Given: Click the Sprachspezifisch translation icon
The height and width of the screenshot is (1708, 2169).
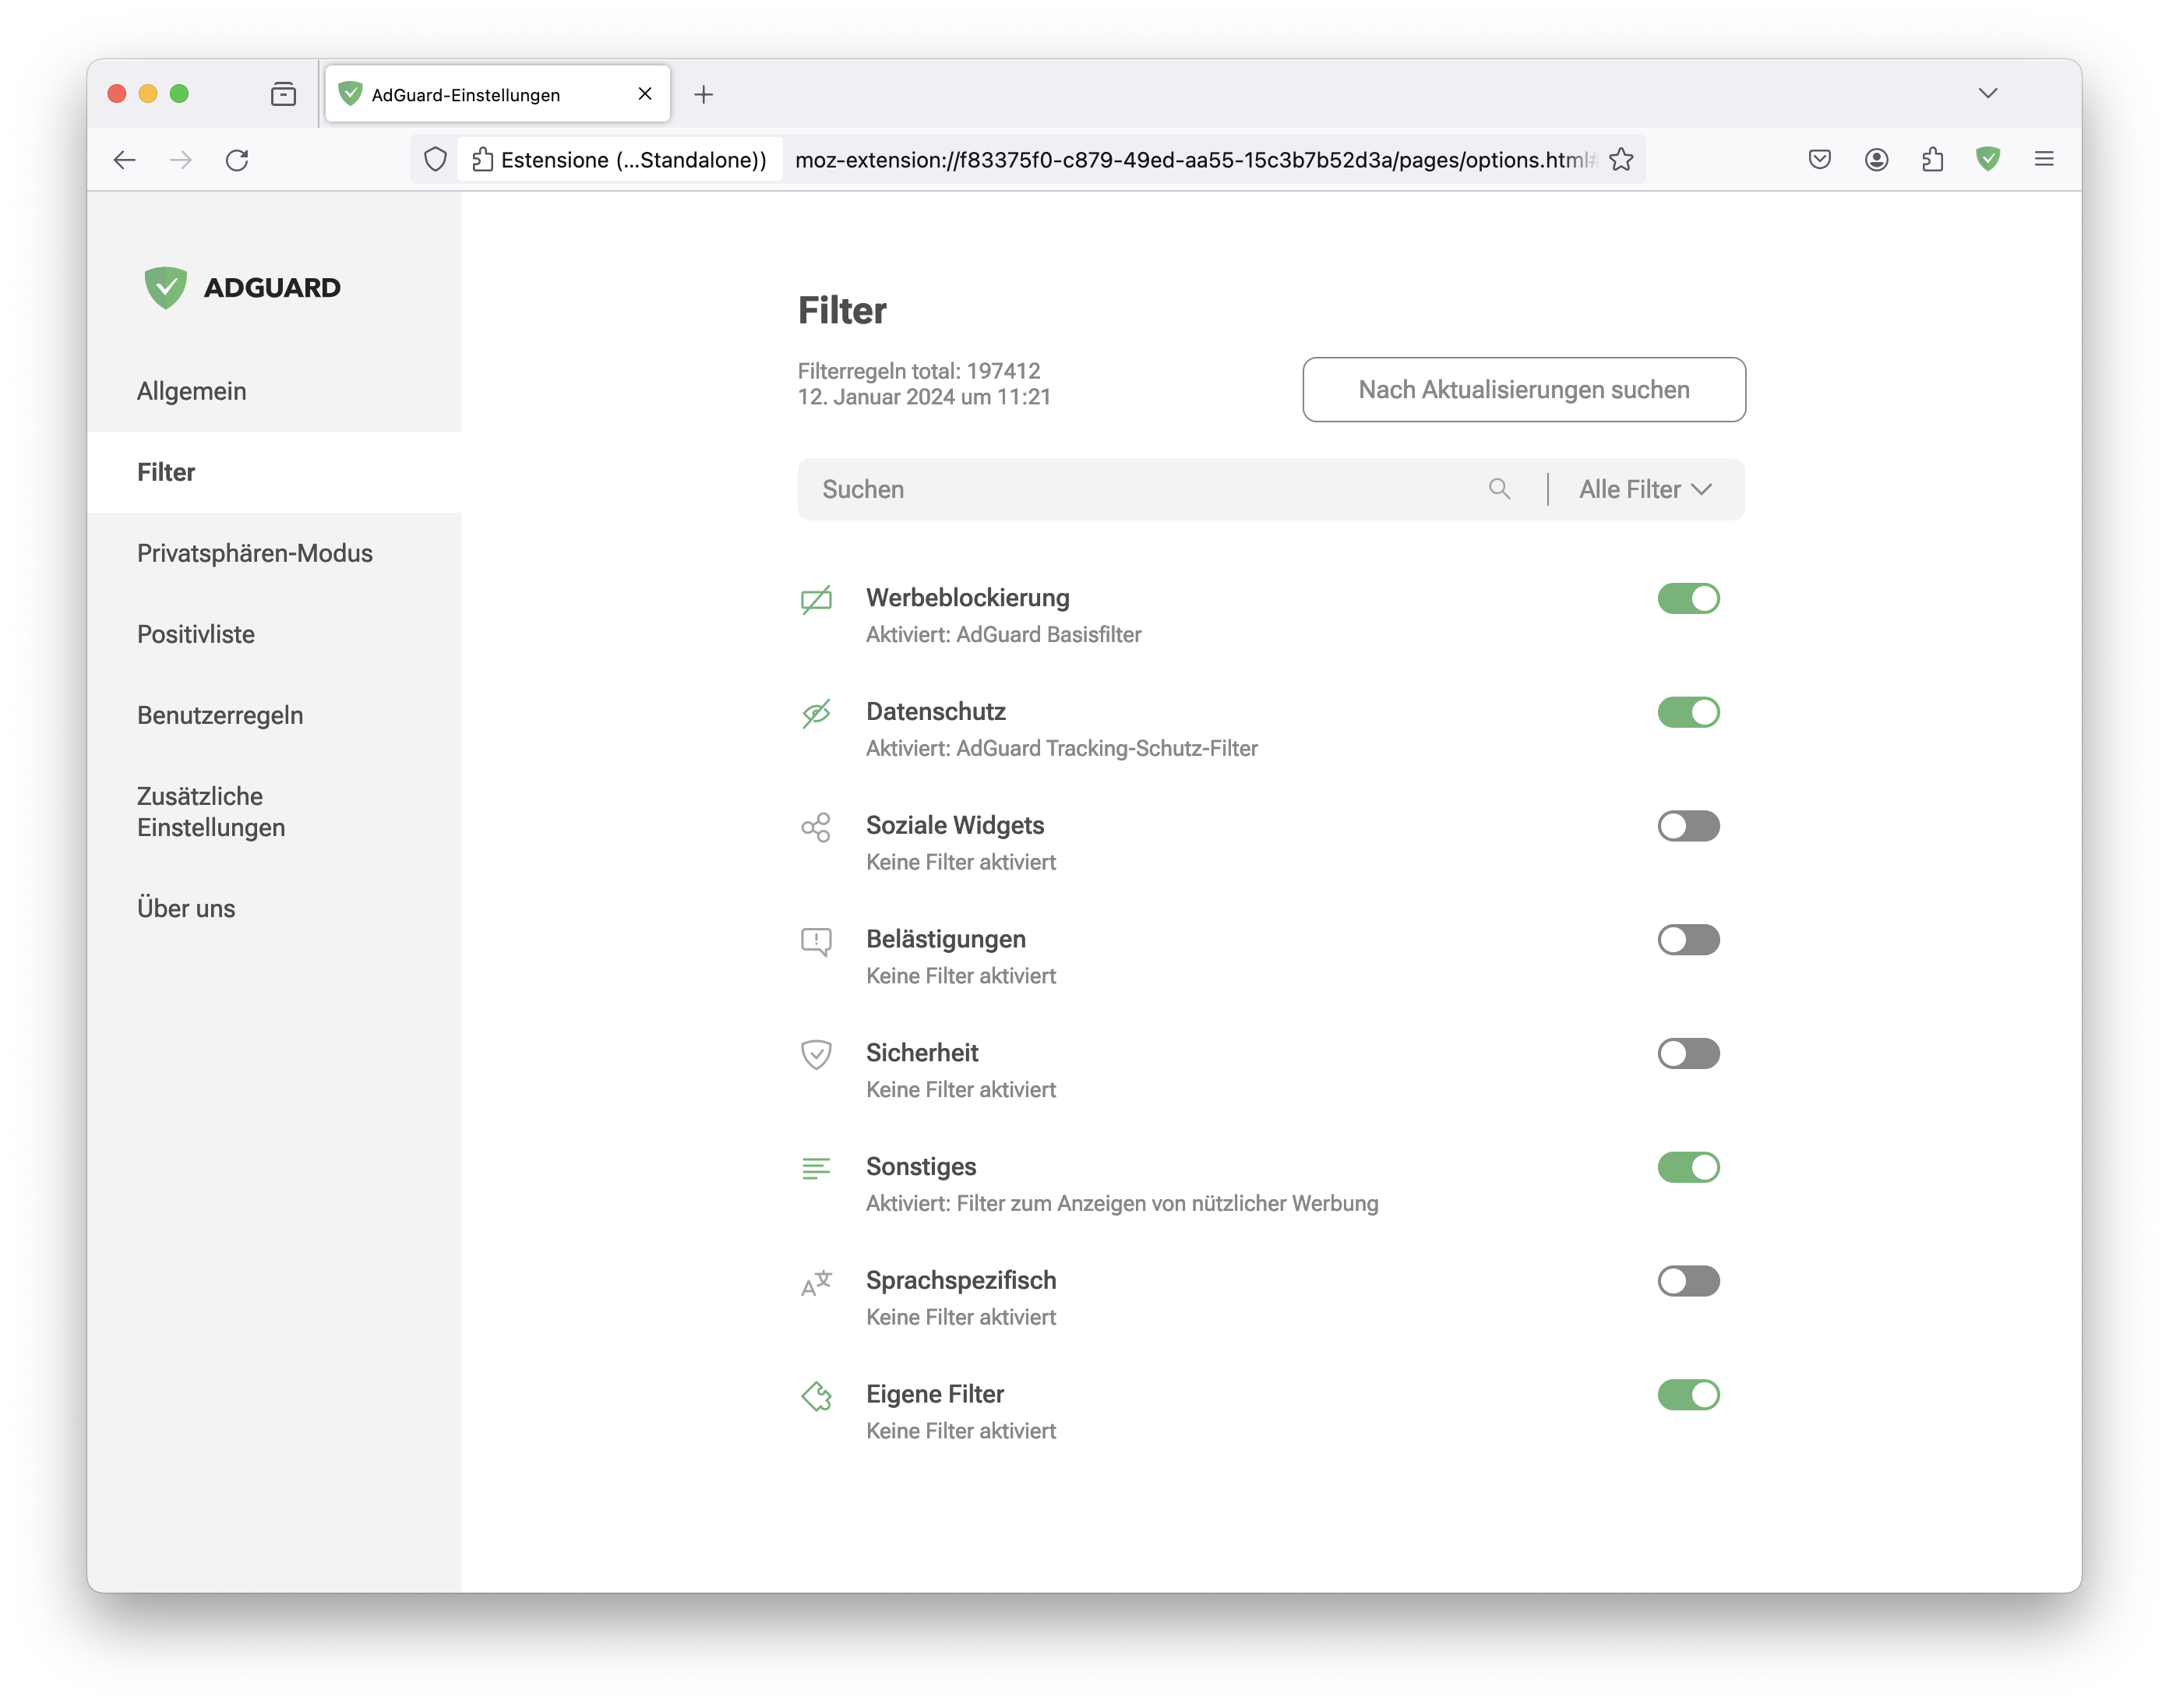Looking at the screenshot, I should pos(816,1282).
